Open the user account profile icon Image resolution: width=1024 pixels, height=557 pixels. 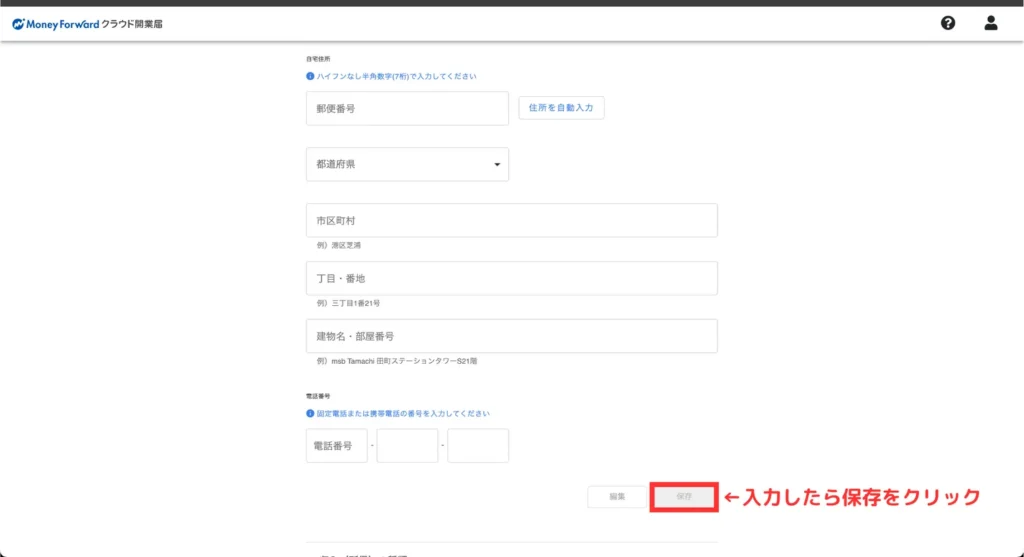(991, 23)
